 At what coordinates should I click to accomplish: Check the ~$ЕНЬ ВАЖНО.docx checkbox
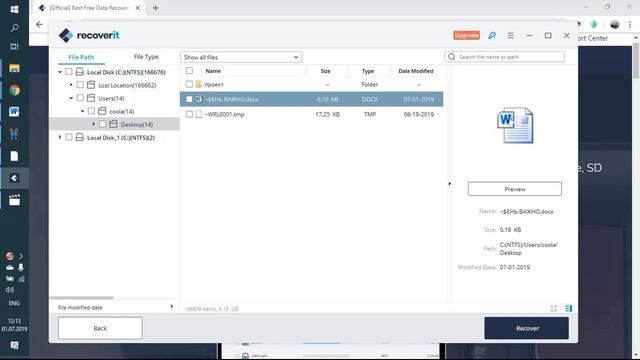tap(189, 99)
